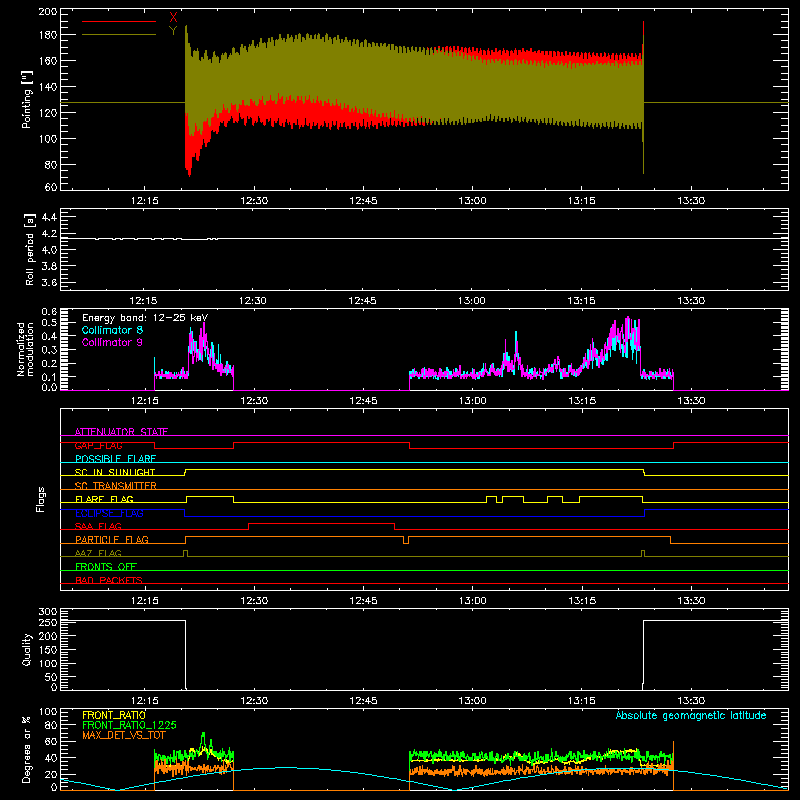Click the 13:00 tick under the Pointing plot
The image size is (800, 800).
coord(472,201)
